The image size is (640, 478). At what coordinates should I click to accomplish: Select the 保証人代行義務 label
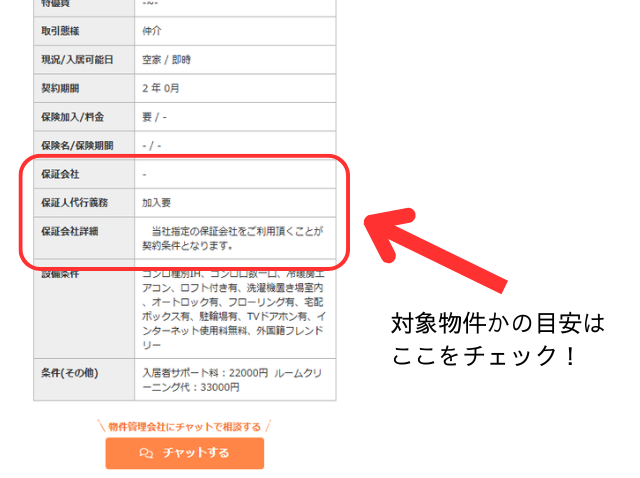click(74, 202)
